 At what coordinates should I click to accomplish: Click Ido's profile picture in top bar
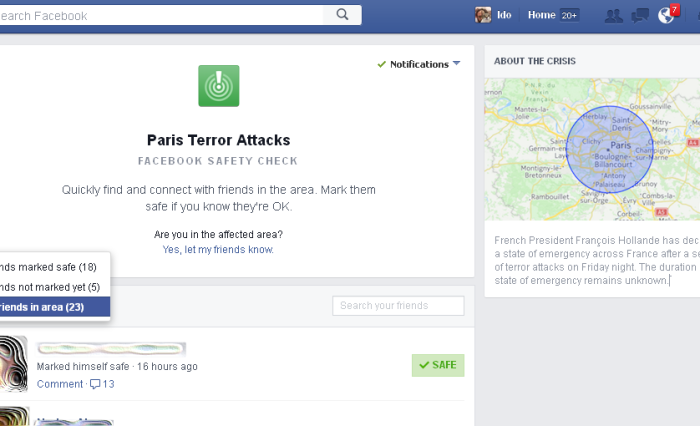[483, 15]
